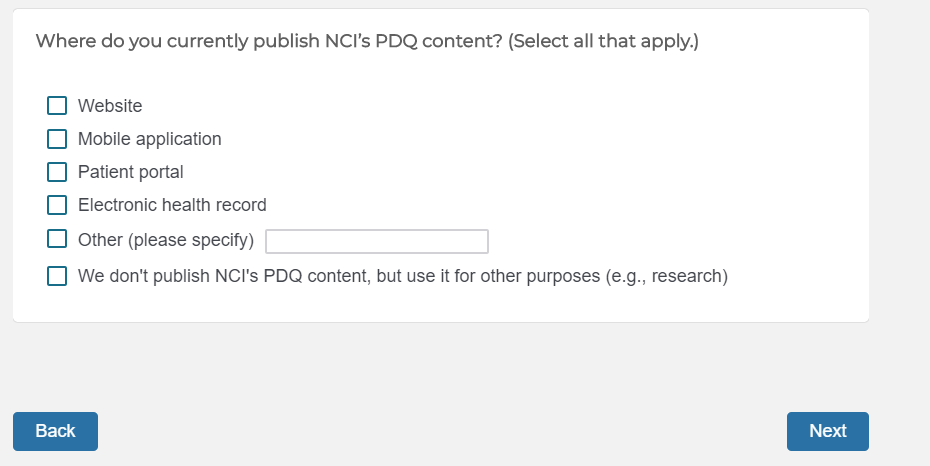Toggle the Other (please specify) checkbox
The image size is (930, 466).
click(x=57, y=239)
